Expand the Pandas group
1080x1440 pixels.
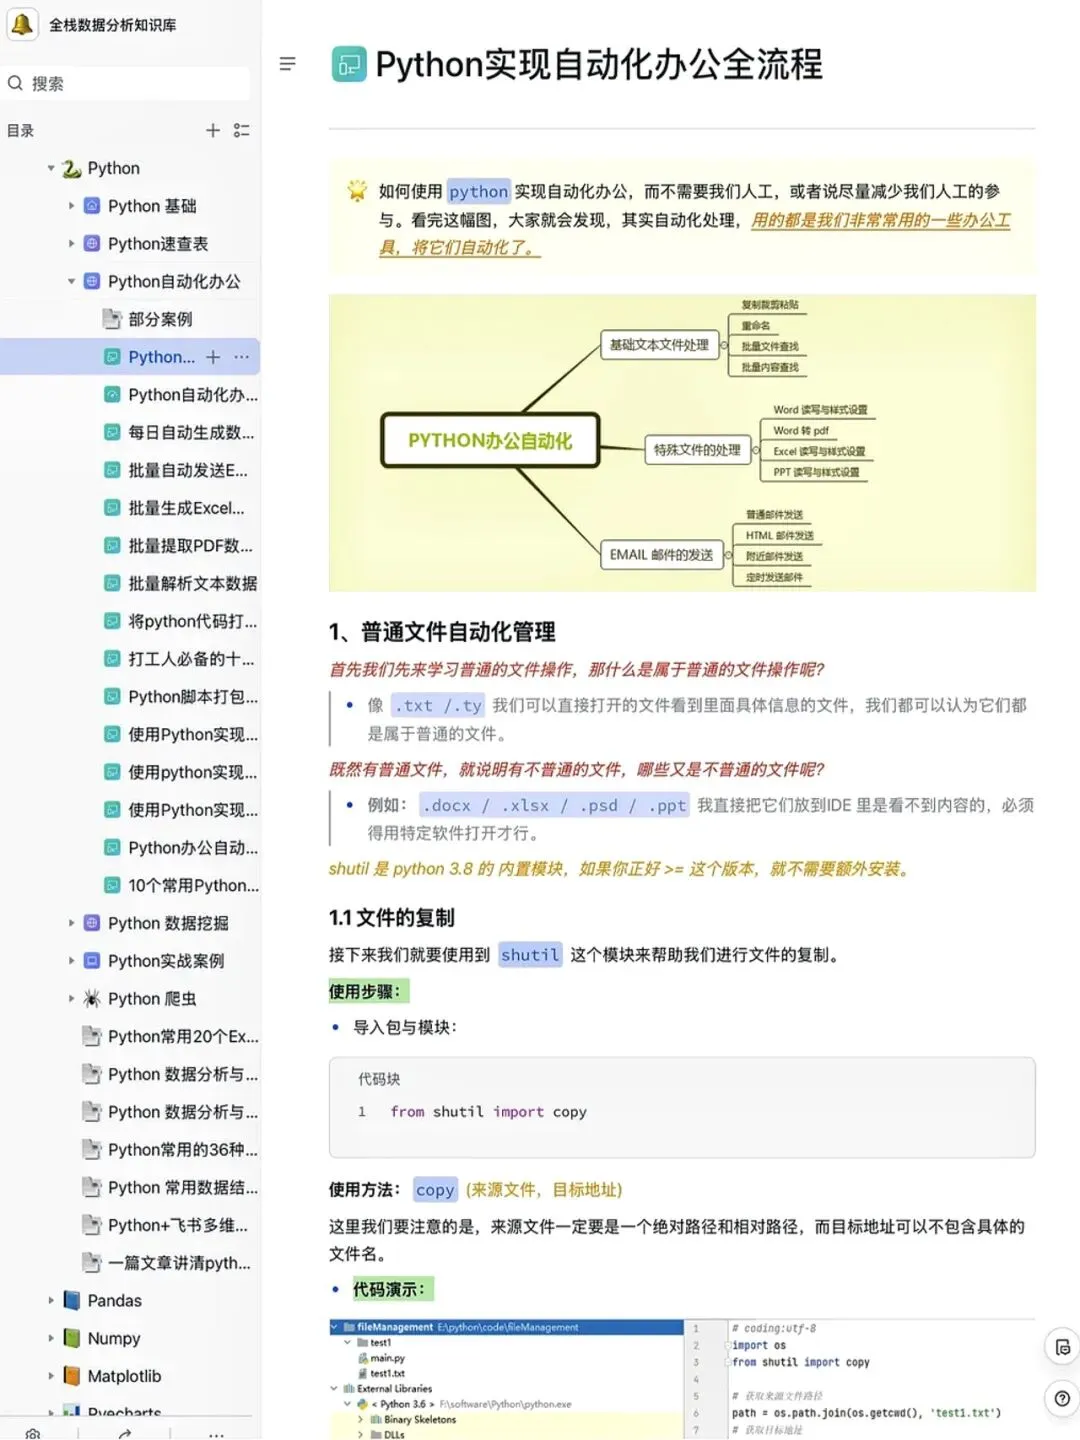(51, 1300)
